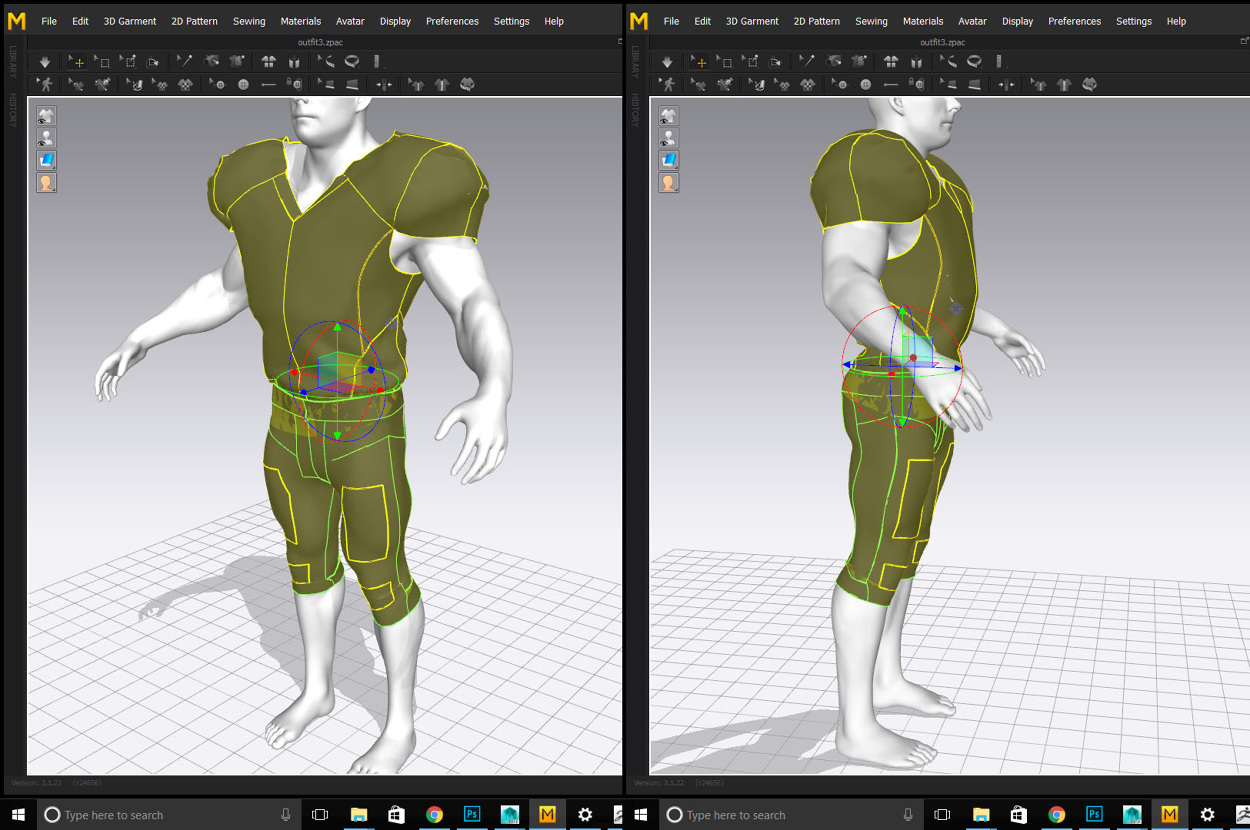The image size is (1250, 830).
Task: Enable textured surface view with the blue icon
Action: [46, 160]
